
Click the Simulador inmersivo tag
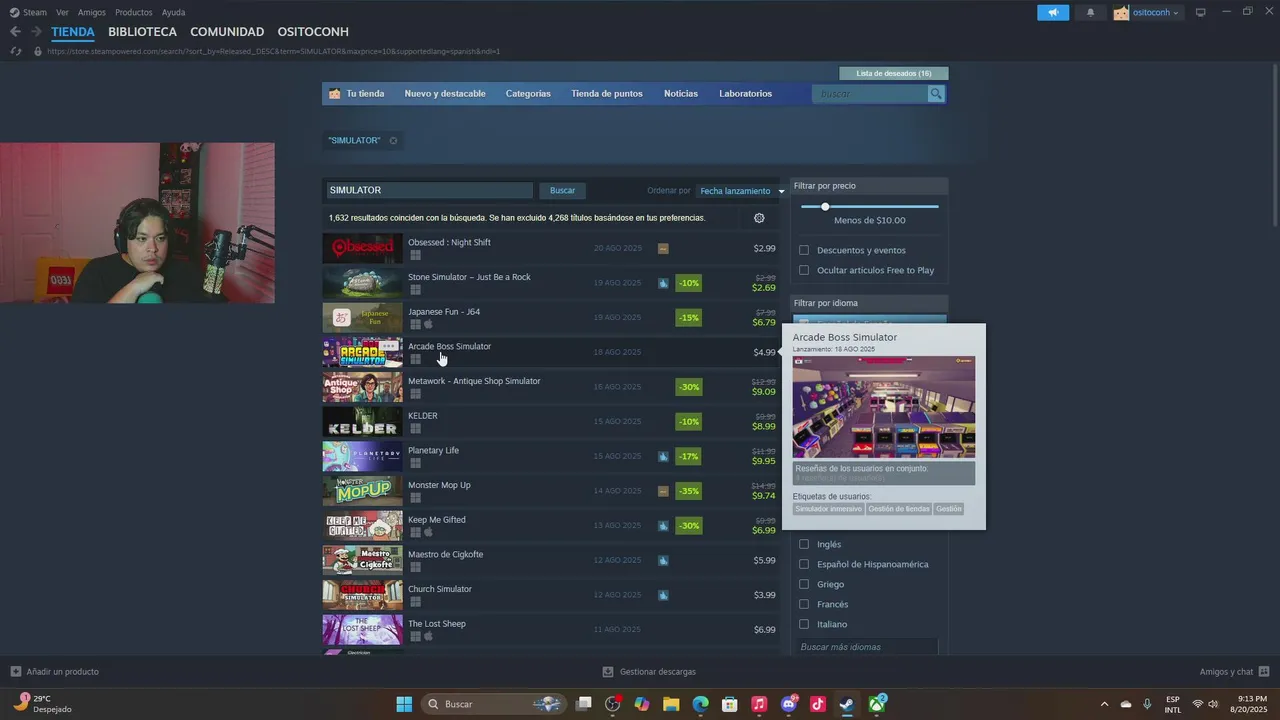[x=829, y=509]
